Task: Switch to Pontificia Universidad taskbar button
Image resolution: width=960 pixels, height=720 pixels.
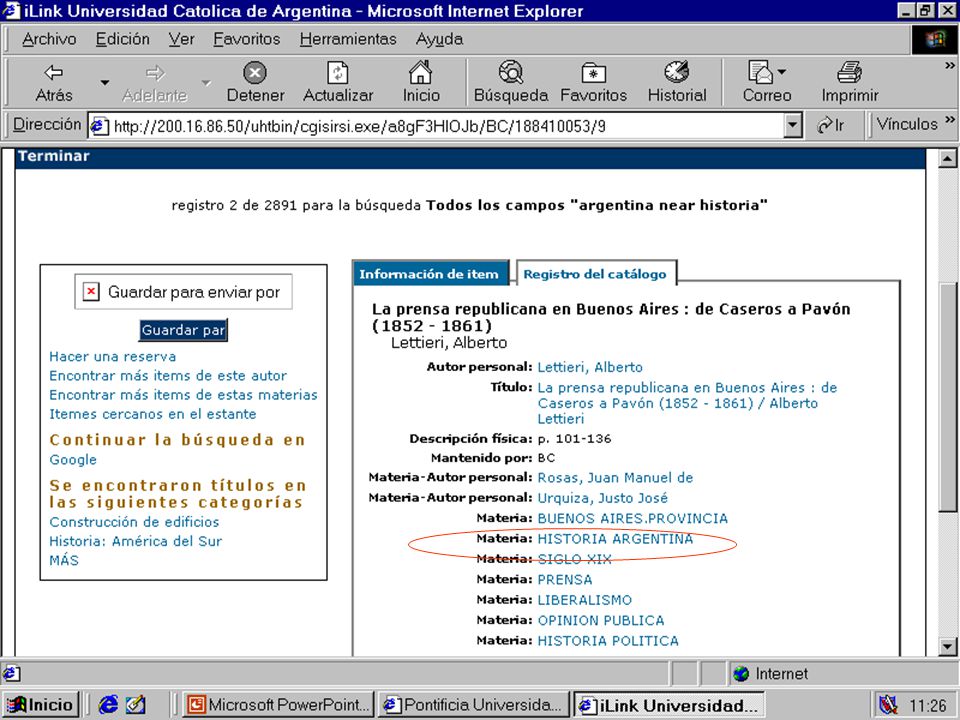Action: 473,705
